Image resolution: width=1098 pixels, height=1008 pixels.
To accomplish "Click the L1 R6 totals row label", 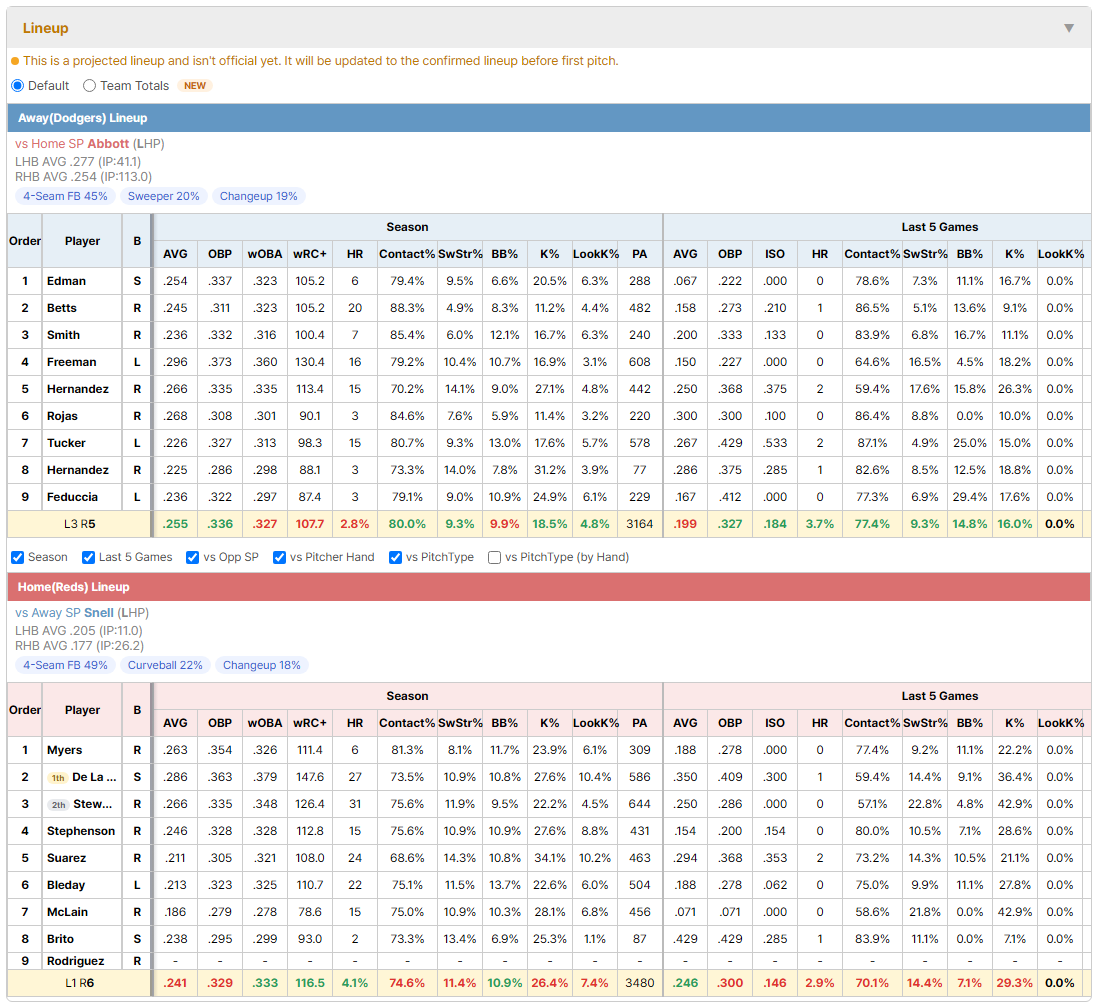I will [x=79, y=983].
